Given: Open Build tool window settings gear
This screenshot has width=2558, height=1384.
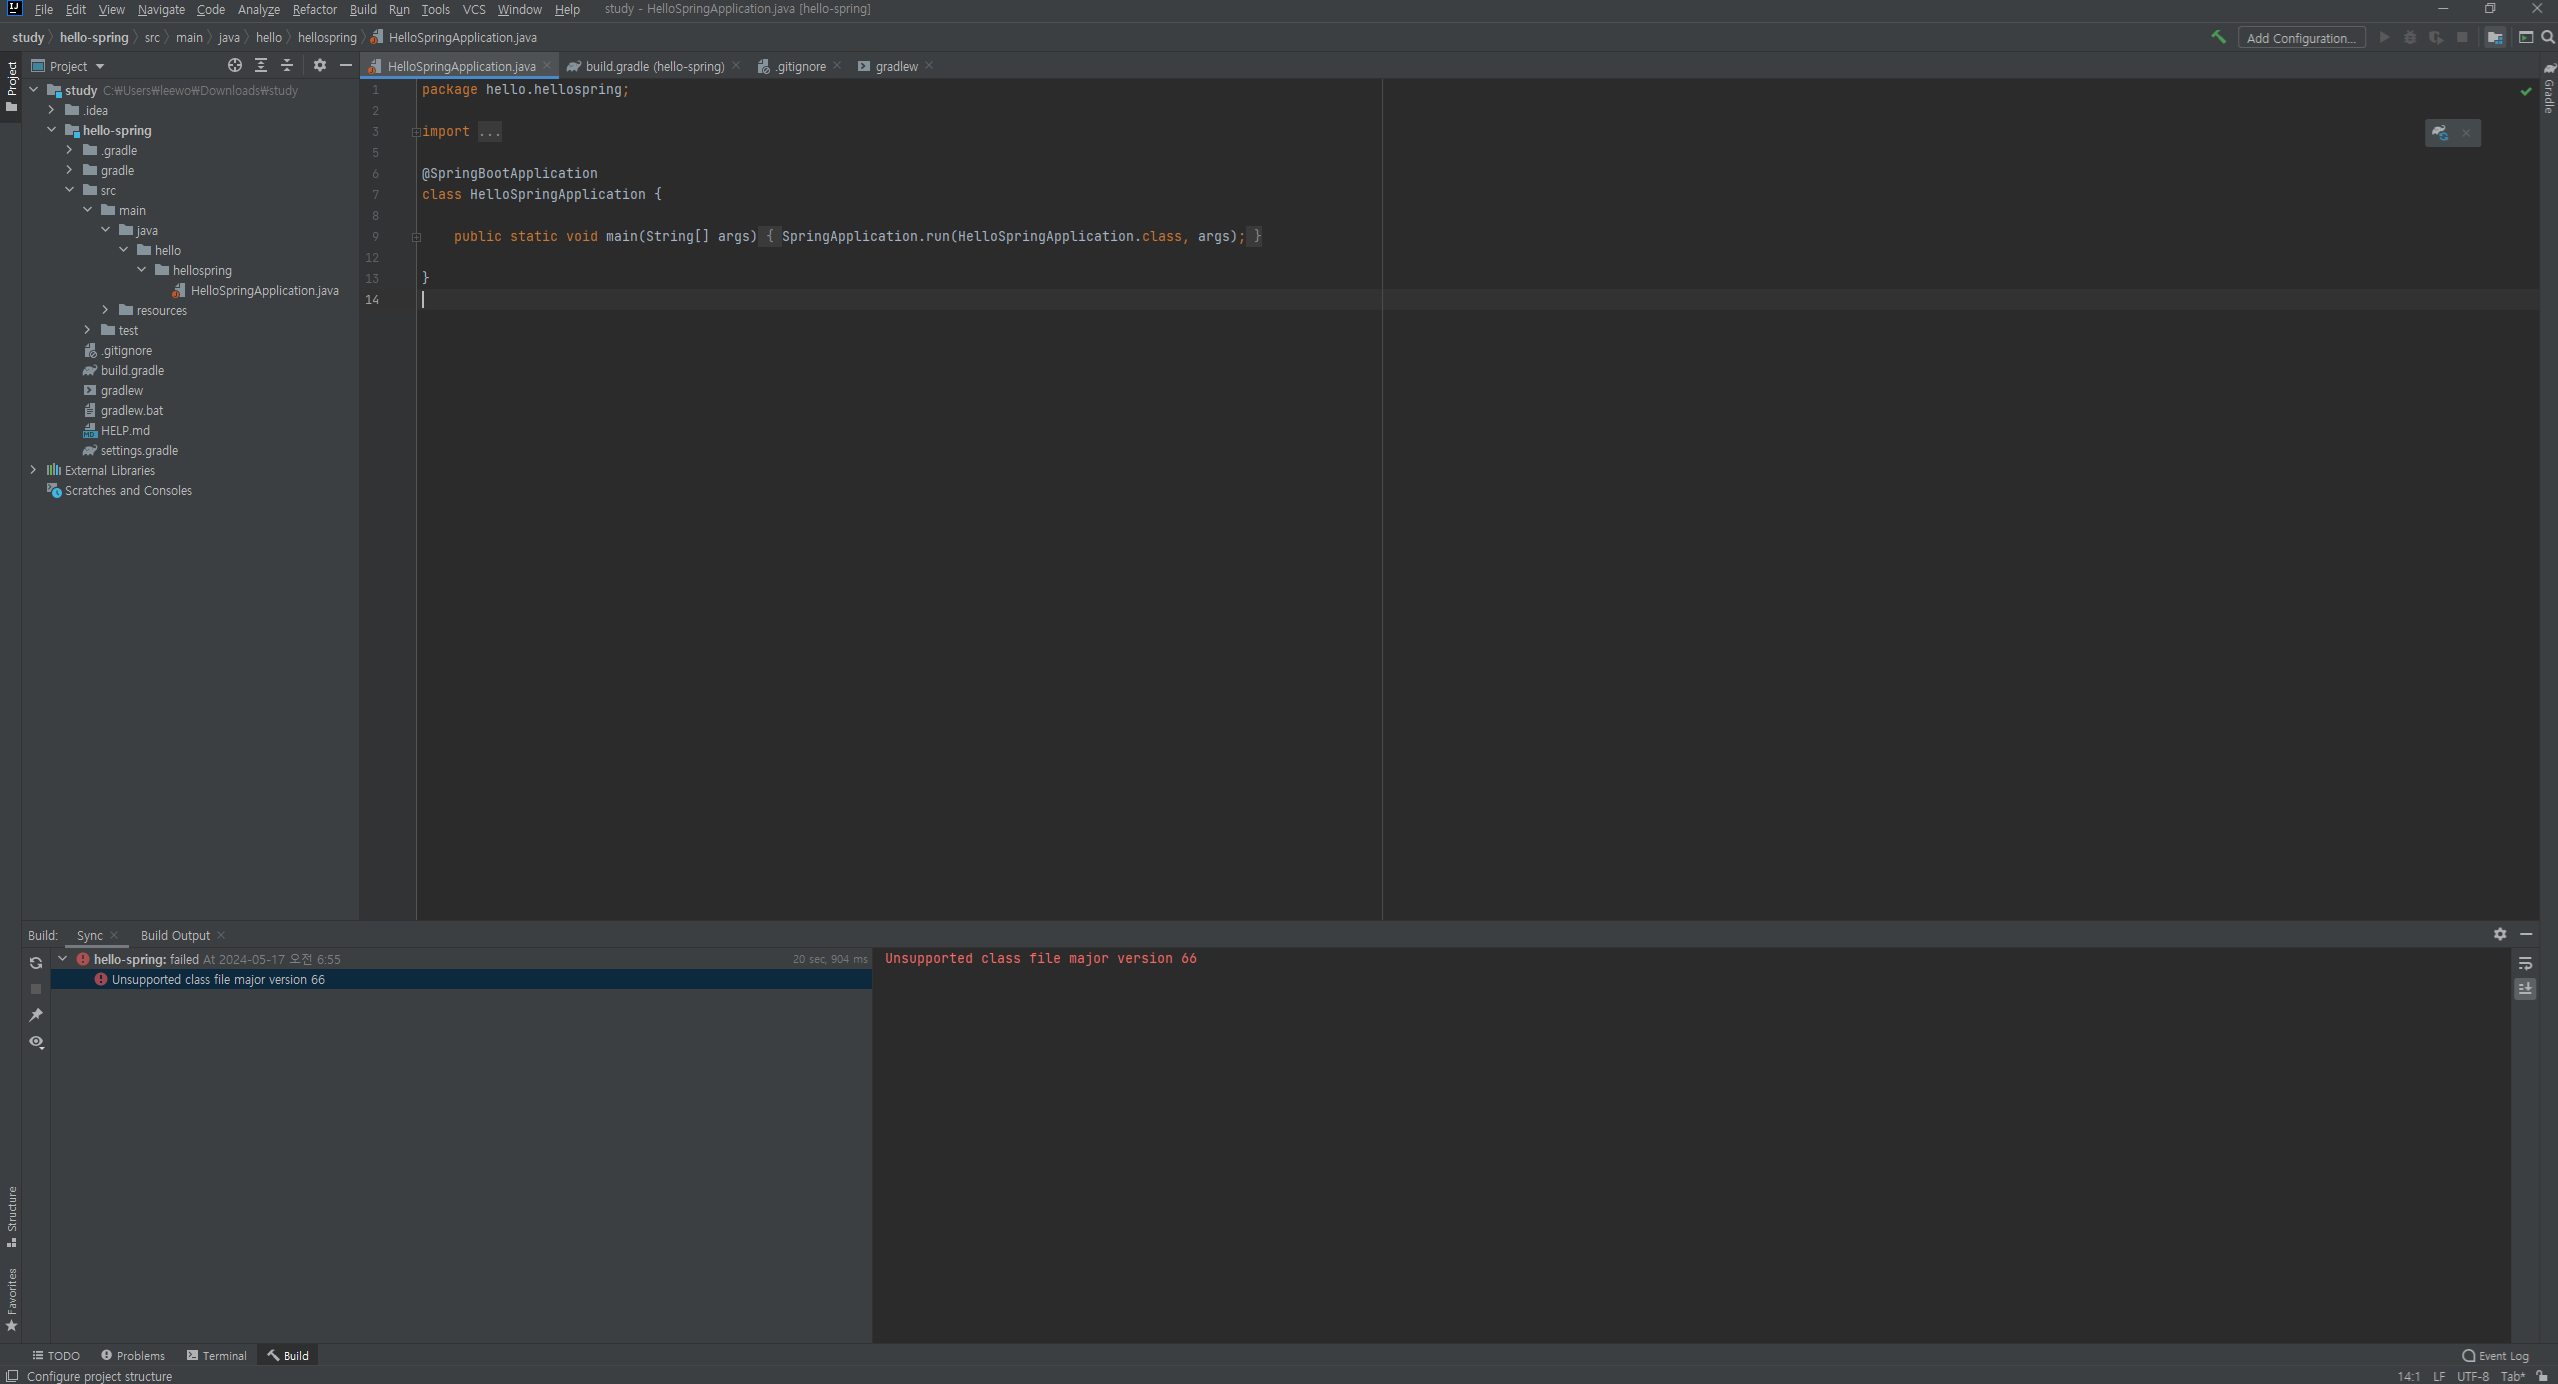Looking at the screenshot, I should pos(2500,934).
